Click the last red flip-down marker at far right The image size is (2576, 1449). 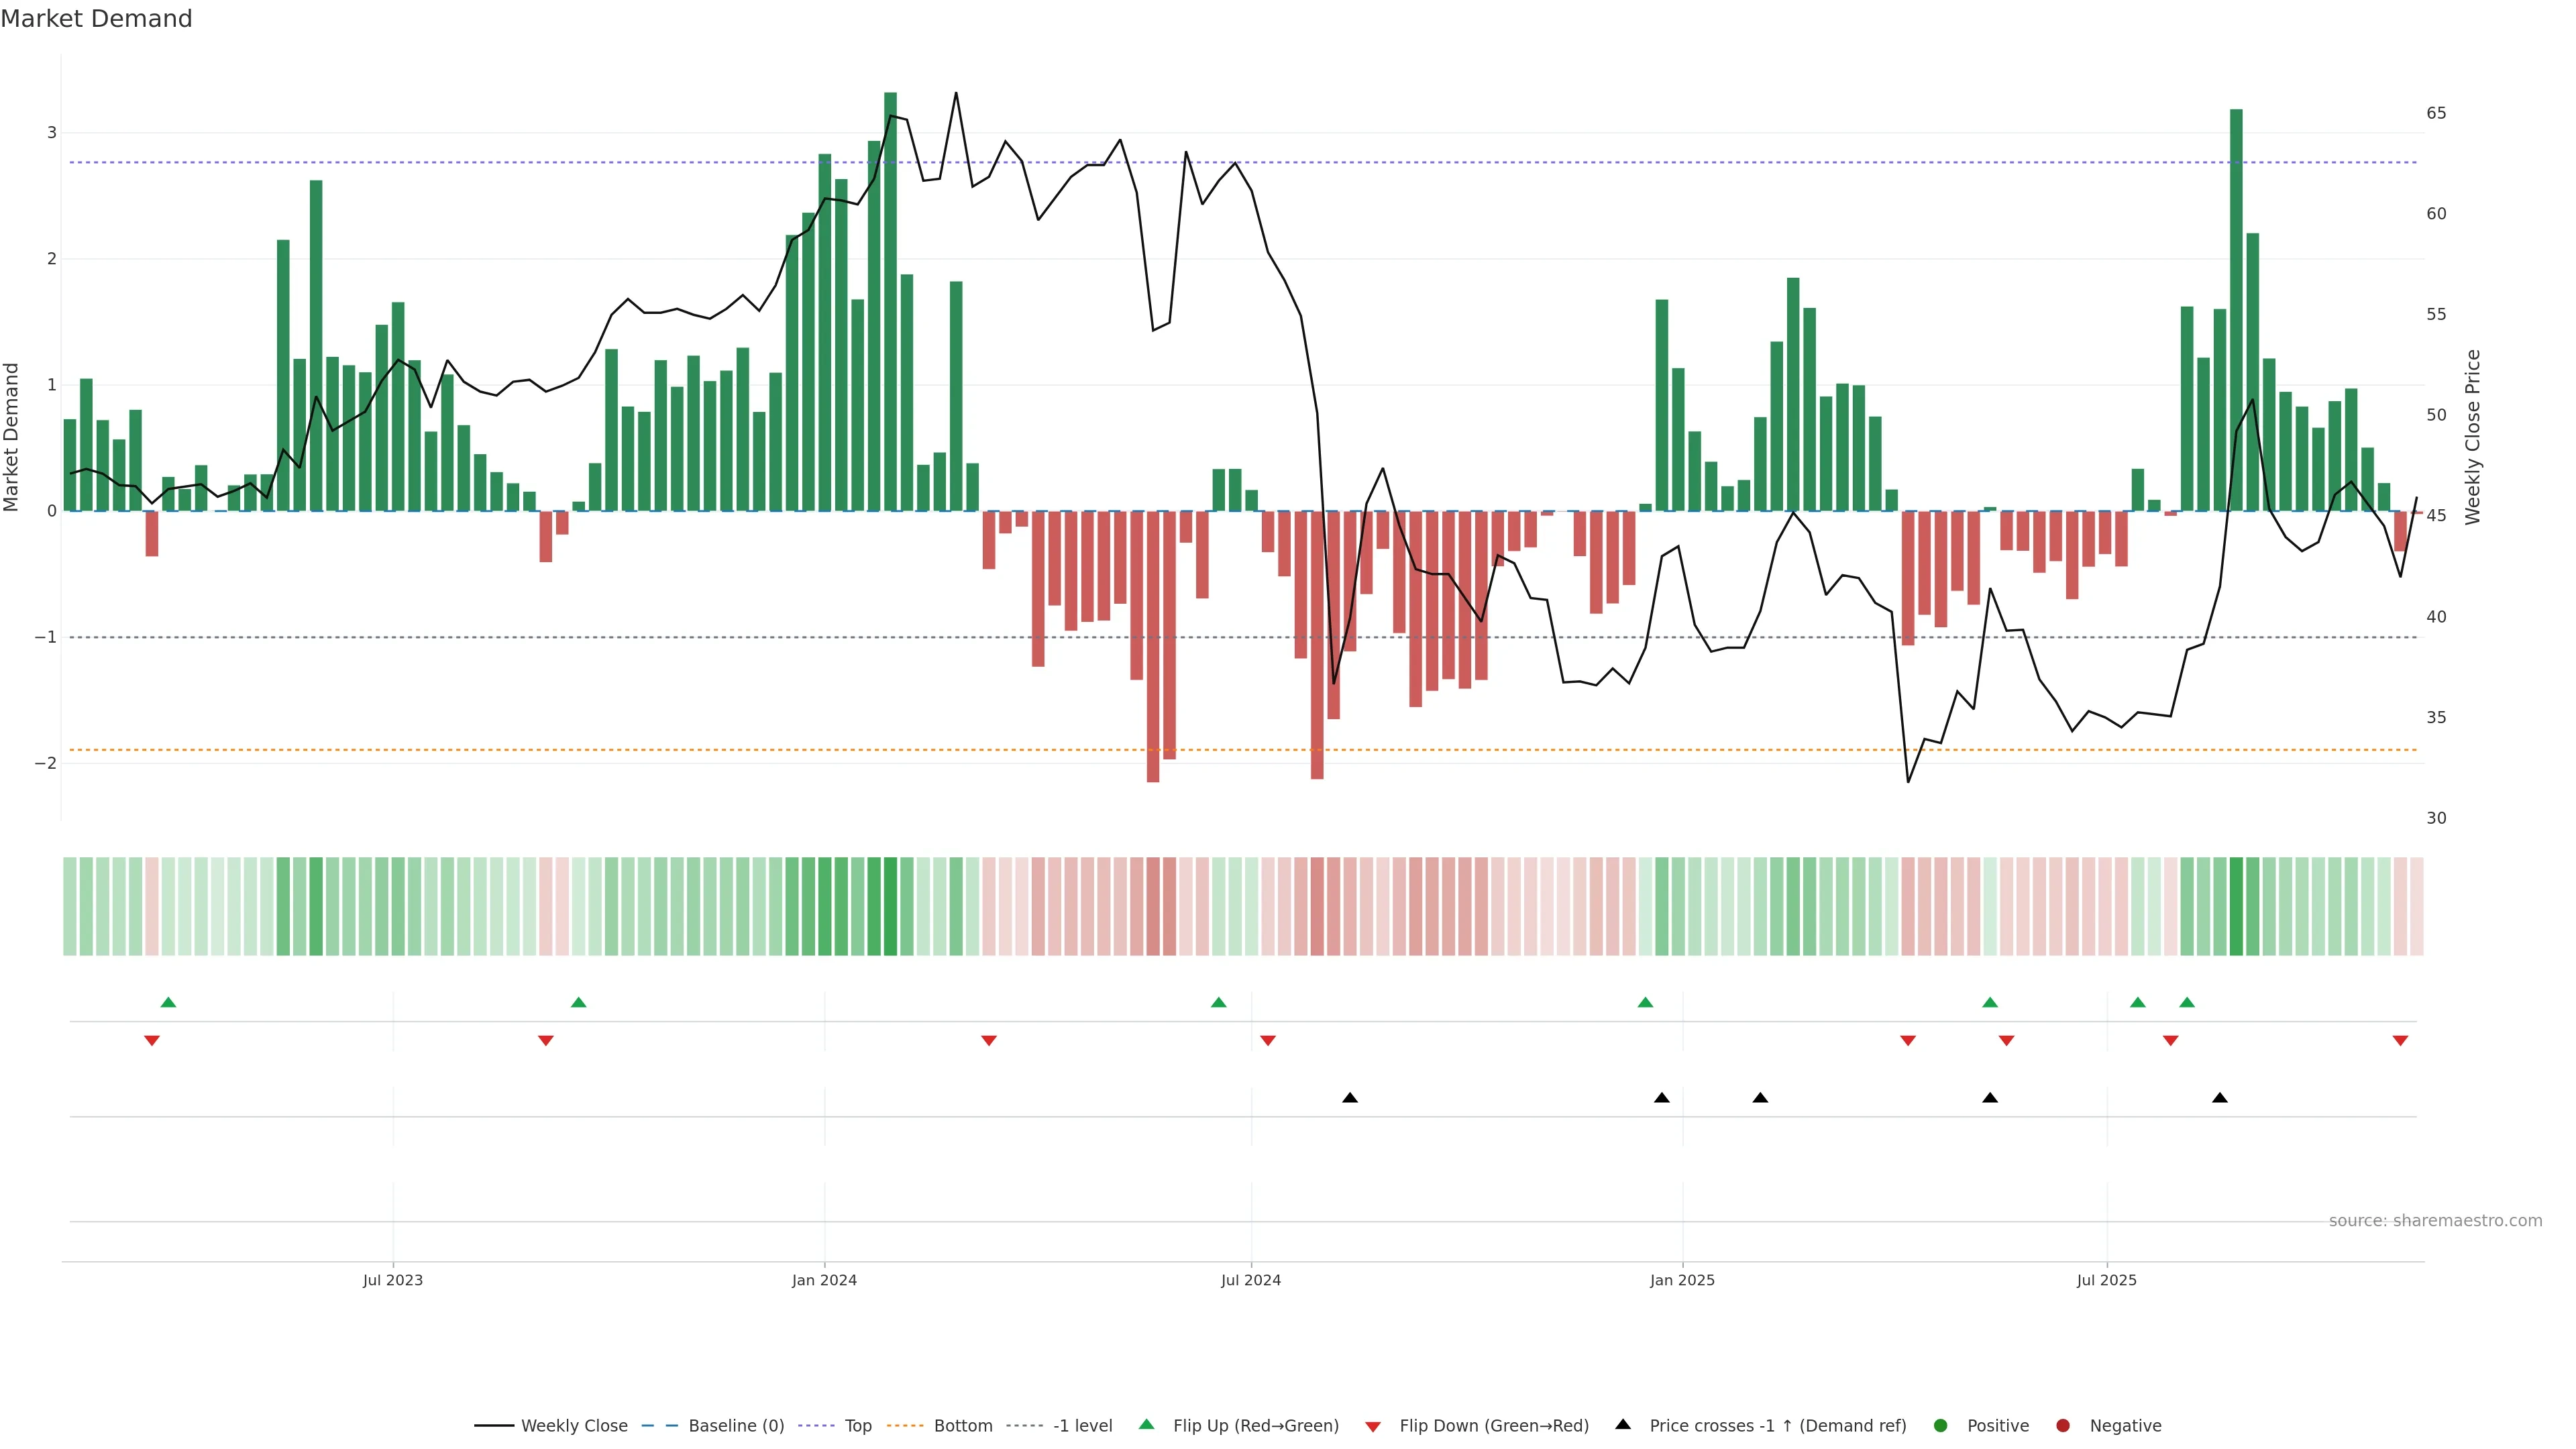click(2400, 1041)
